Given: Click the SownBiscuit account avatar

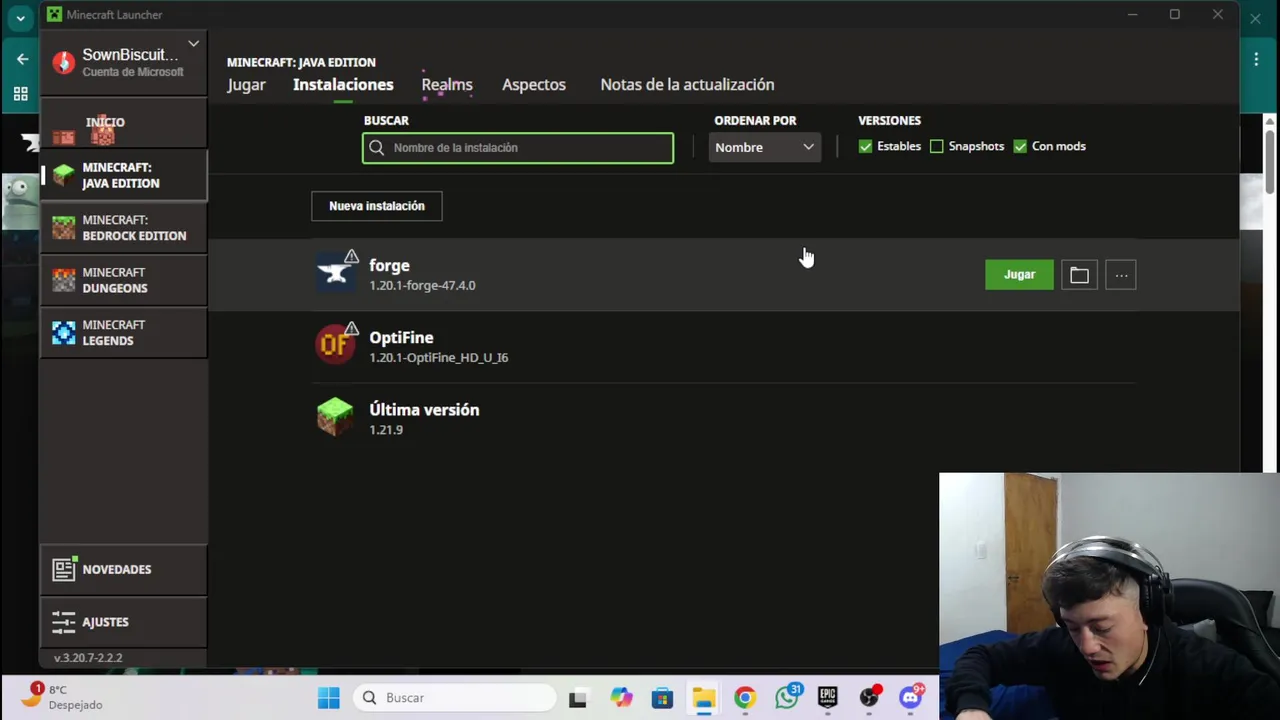Looking at the screenshot, I should 64,63.
